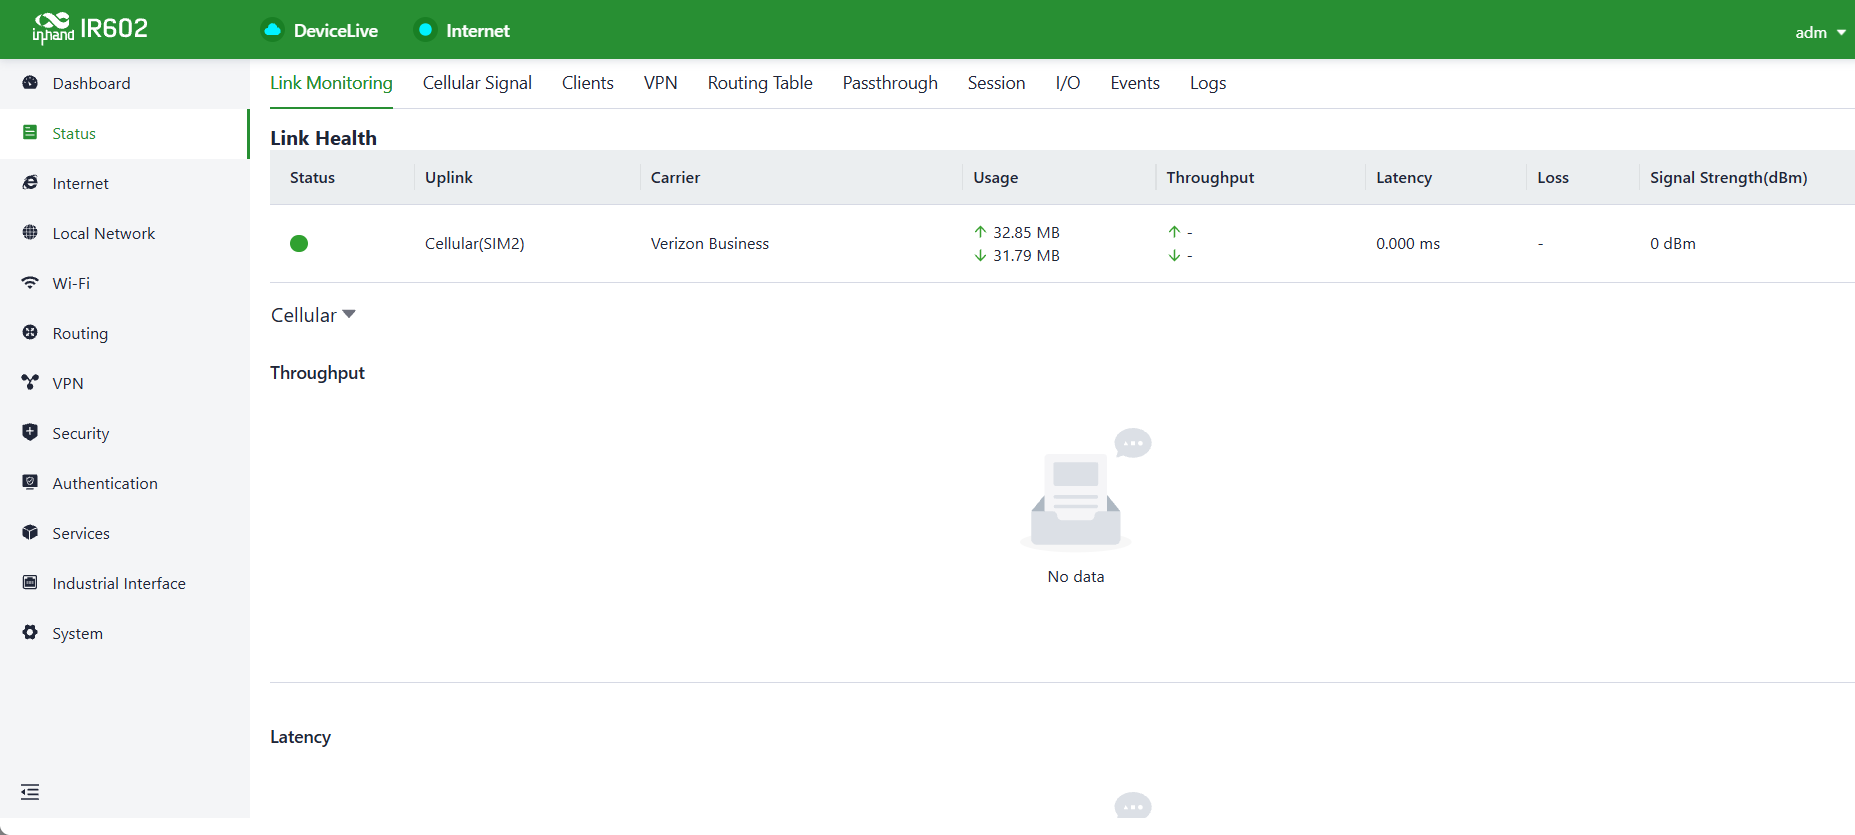The width and height of the screenshot is (1855, 835).
Task: Open the Routing Table tab
Action: (x=760, y=83)
